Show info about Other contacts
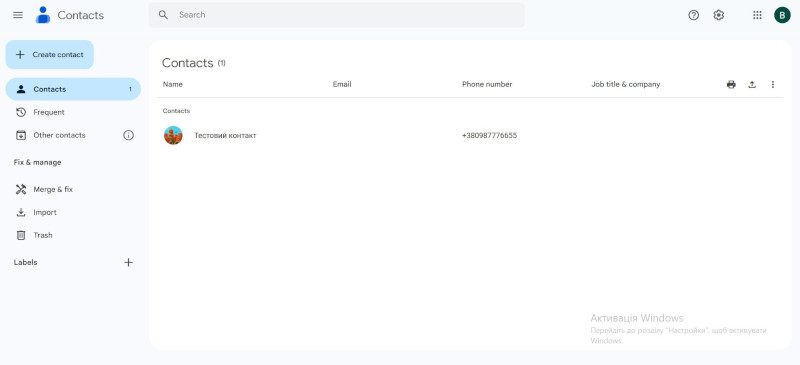Viewport: 800px width, 365px height. click(x=129, y=135)
